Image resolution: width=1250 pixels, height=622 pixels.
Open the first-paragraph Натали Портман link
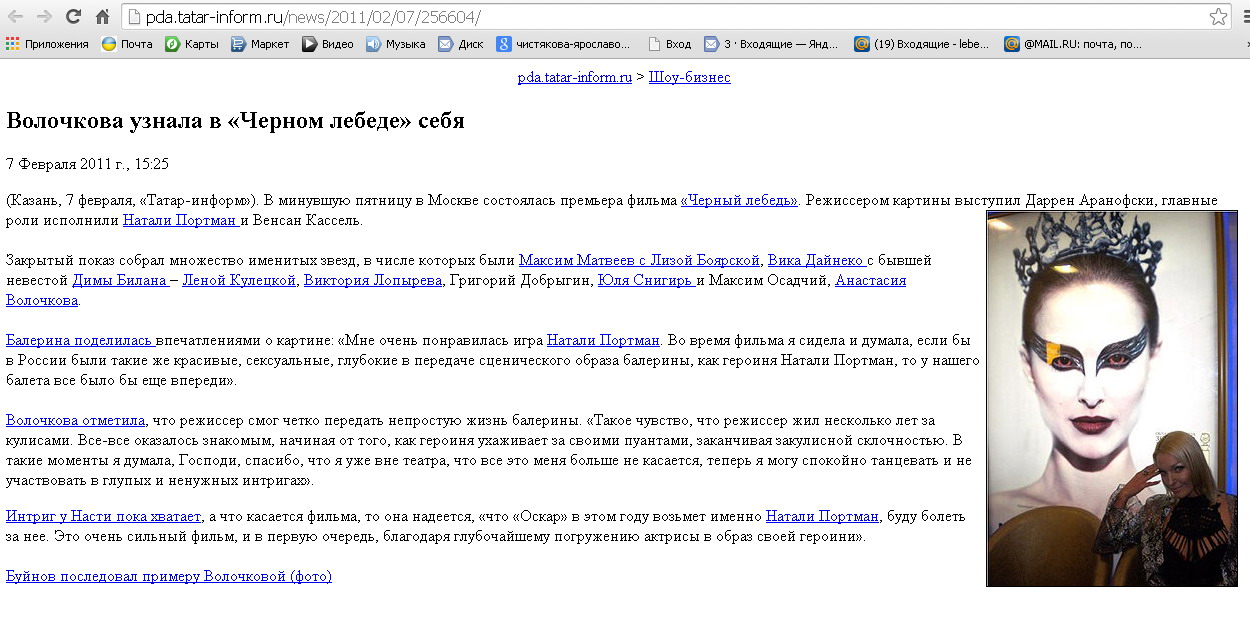pyautogui.click(x=181, y=220)
